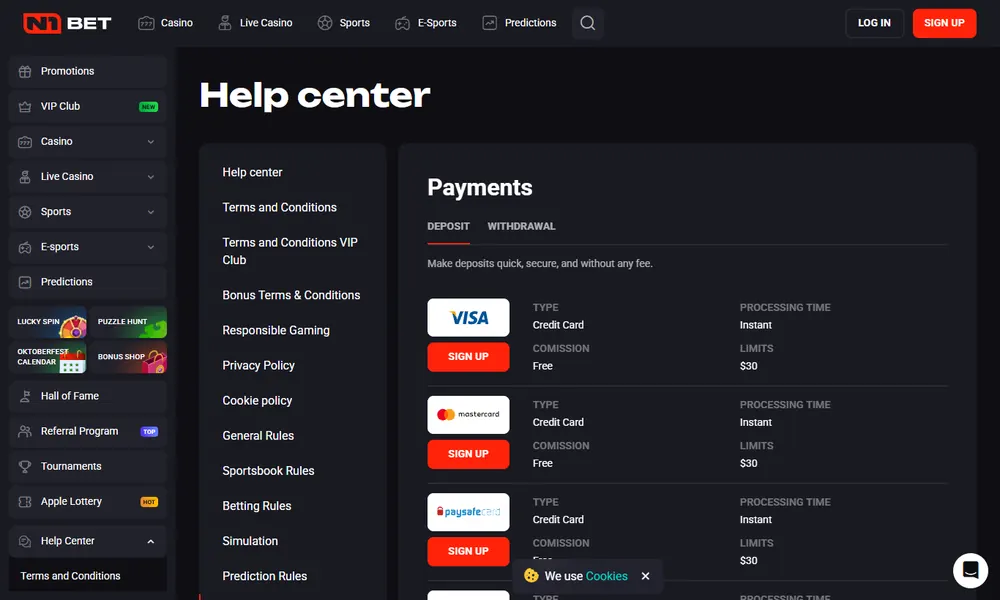The width and height of the screenshot is (1000, 600).
Task: Open General Rules page
Action: tap(258, 435)
